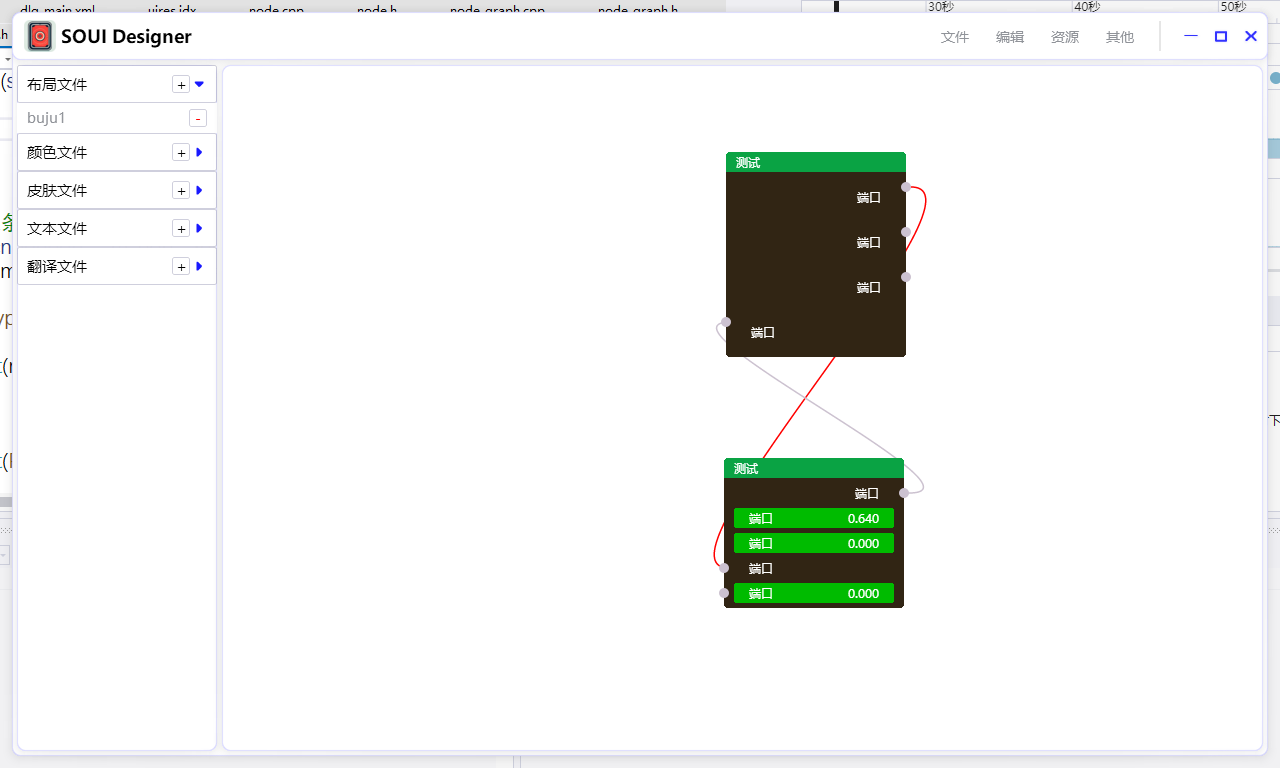1280x768 pixels.
Task: Expand the 翻译文件 section arrow
Action: point(199,267)
